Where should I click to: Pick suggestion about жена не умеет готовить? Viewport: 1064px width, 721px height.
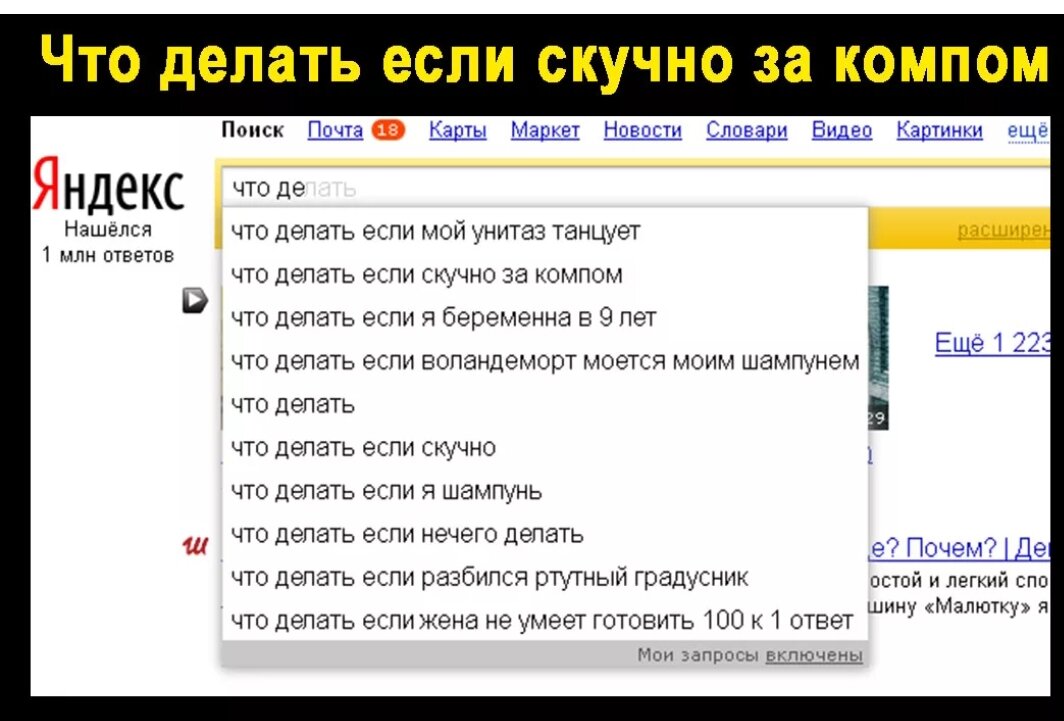point(545,621)
